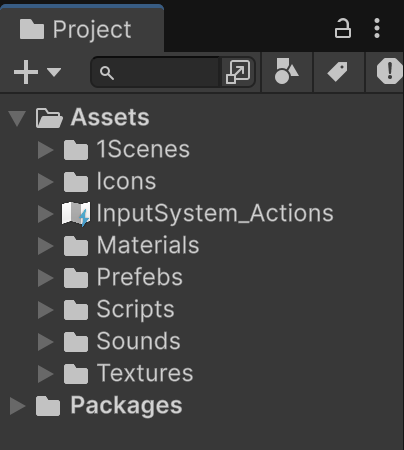Screen dimensions: 404x450
Task: Select the Project tab
Action: tap(82, 29)
